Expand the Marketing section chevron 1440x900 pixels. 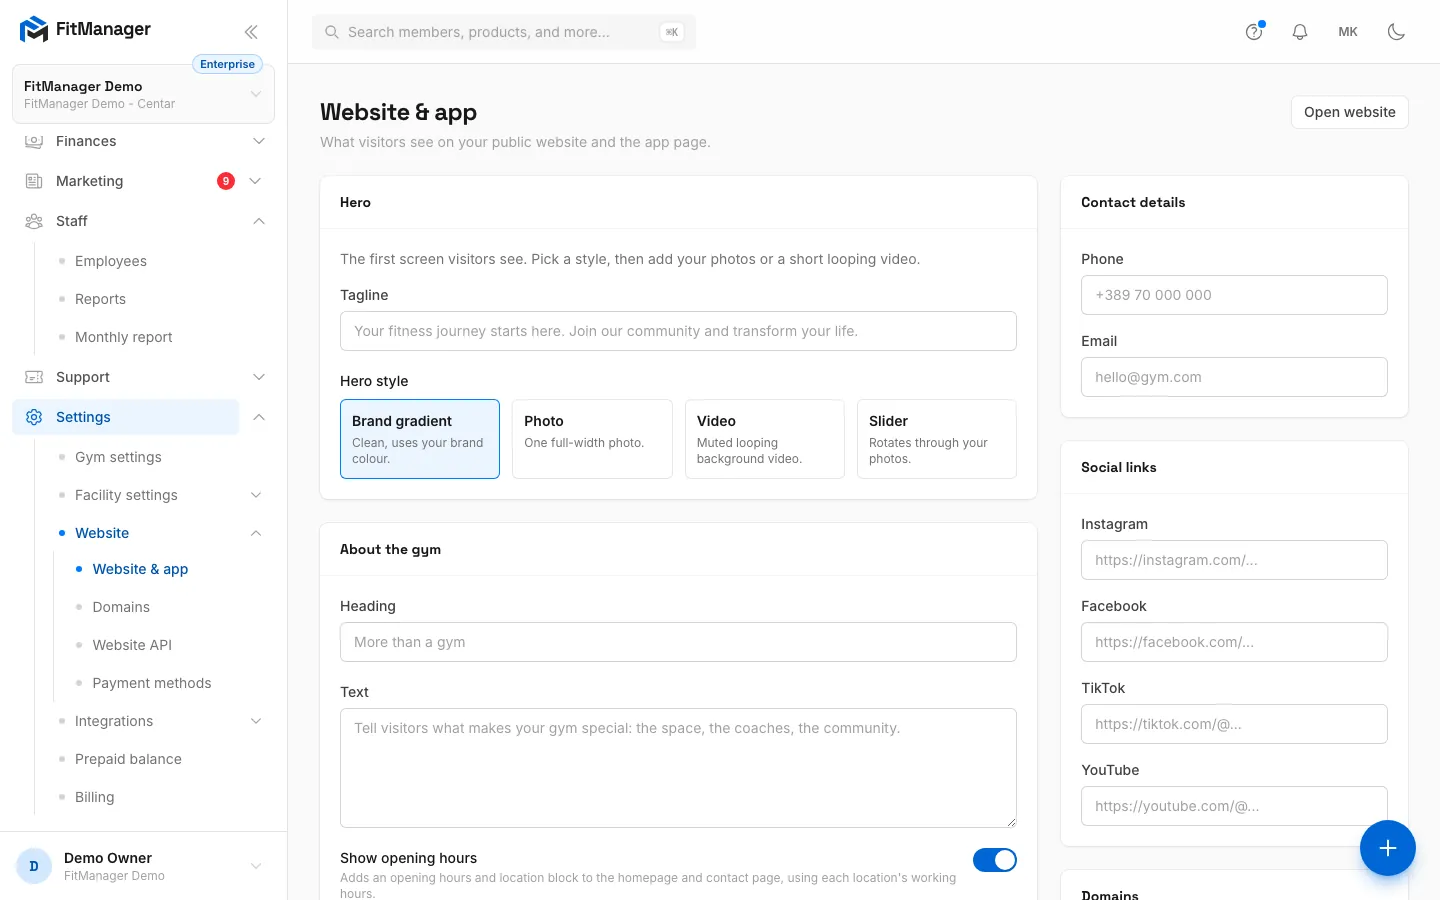[x=255, y=181]
